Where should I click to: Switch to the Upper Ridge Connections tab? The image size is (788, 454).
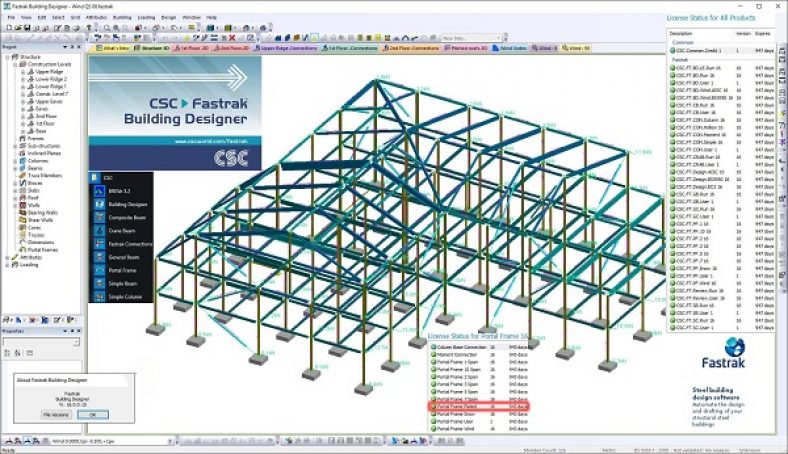(x=285, y=48)
